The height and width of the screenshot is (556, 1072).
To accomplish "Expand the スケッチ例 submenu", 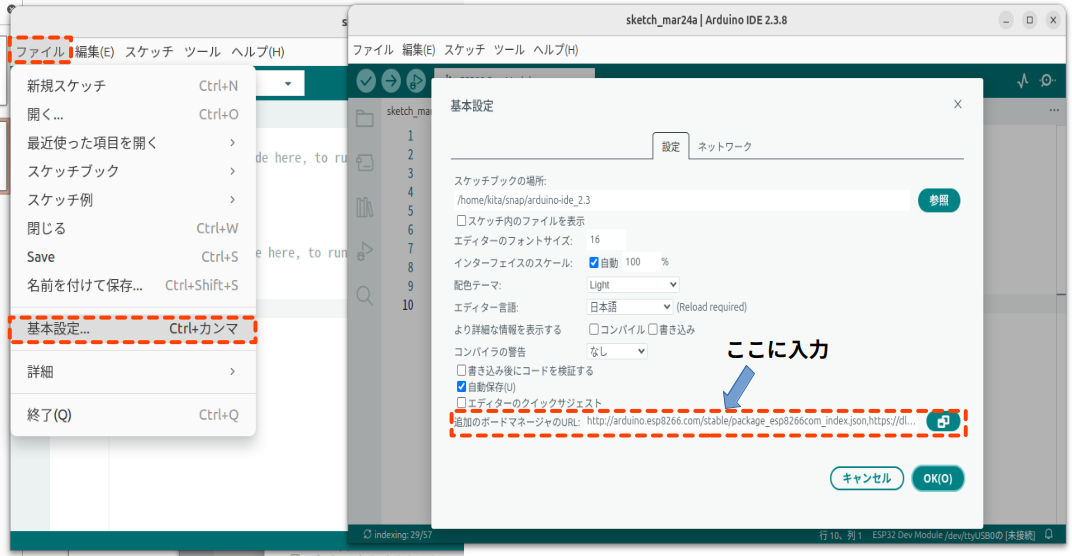I will 133,200.
